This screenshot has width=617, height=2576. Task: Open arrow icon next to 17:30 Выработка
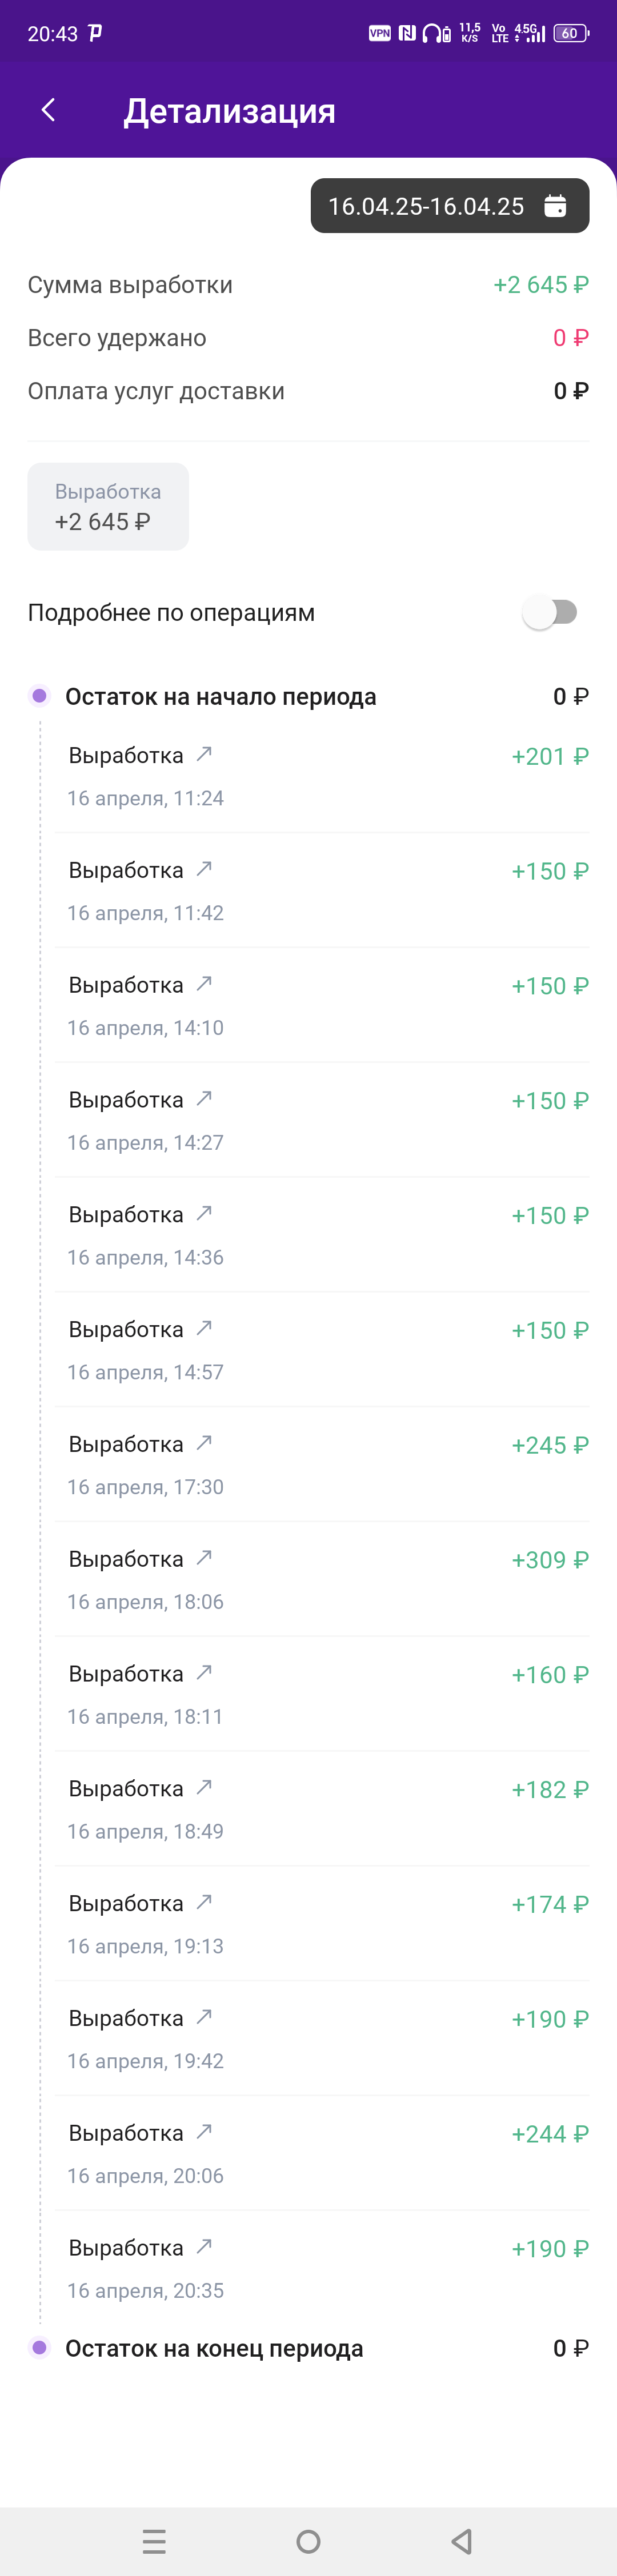coord(204,1443)
